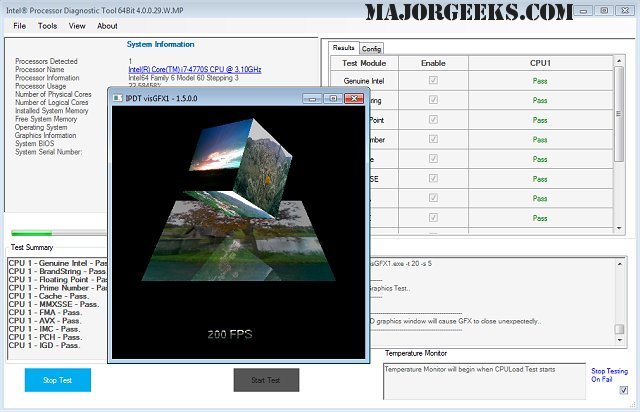Screen dimensions: 640x412
Task: Click the Graphics Information label
Action: point(45,135)
